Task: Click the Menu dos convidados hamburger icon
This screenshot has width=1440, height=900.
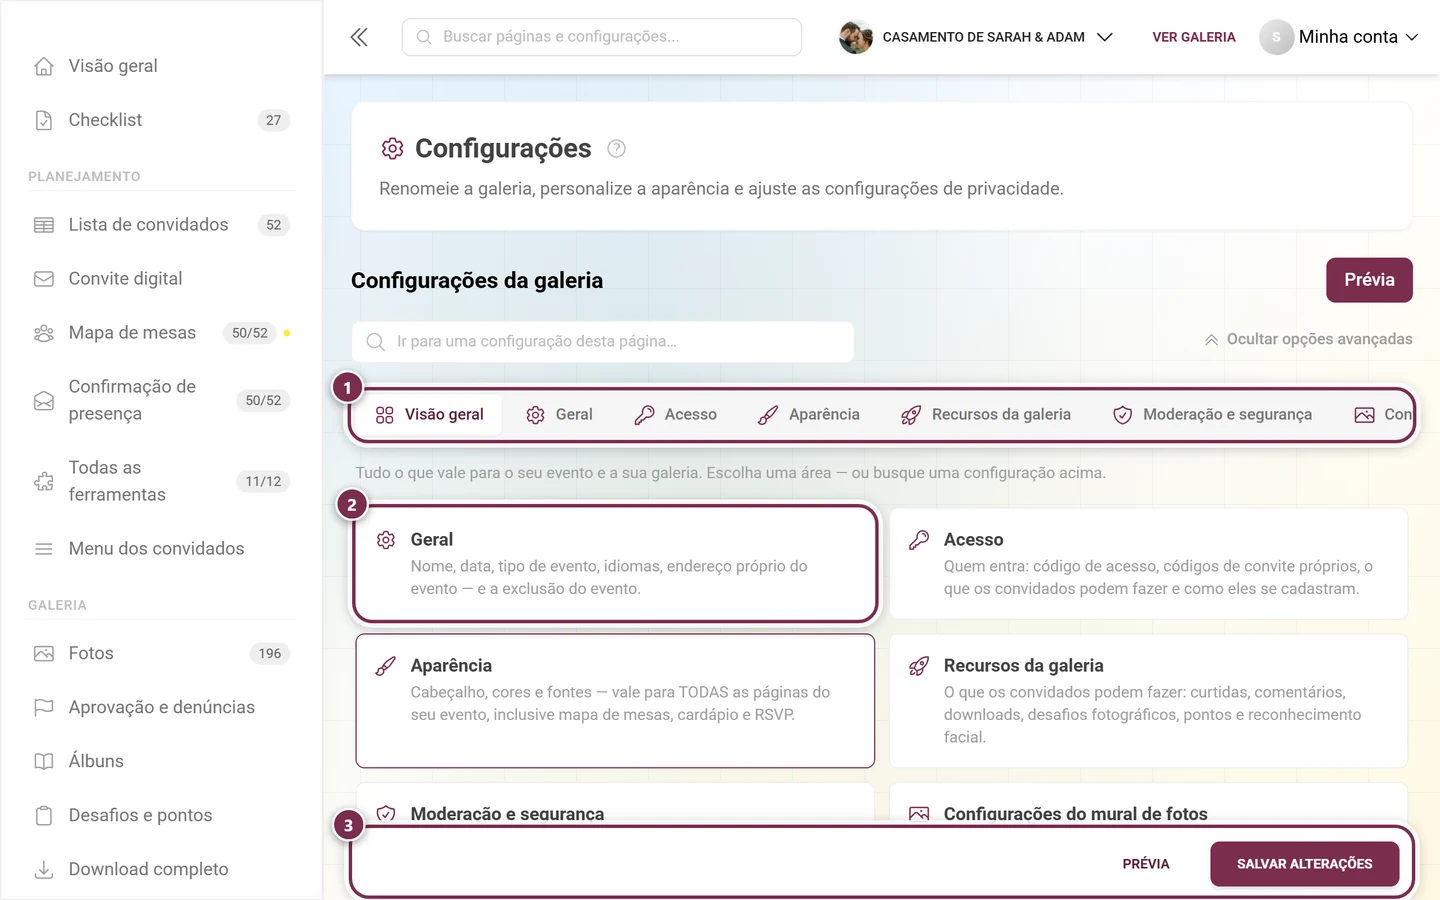Action: tap(44, 549)
